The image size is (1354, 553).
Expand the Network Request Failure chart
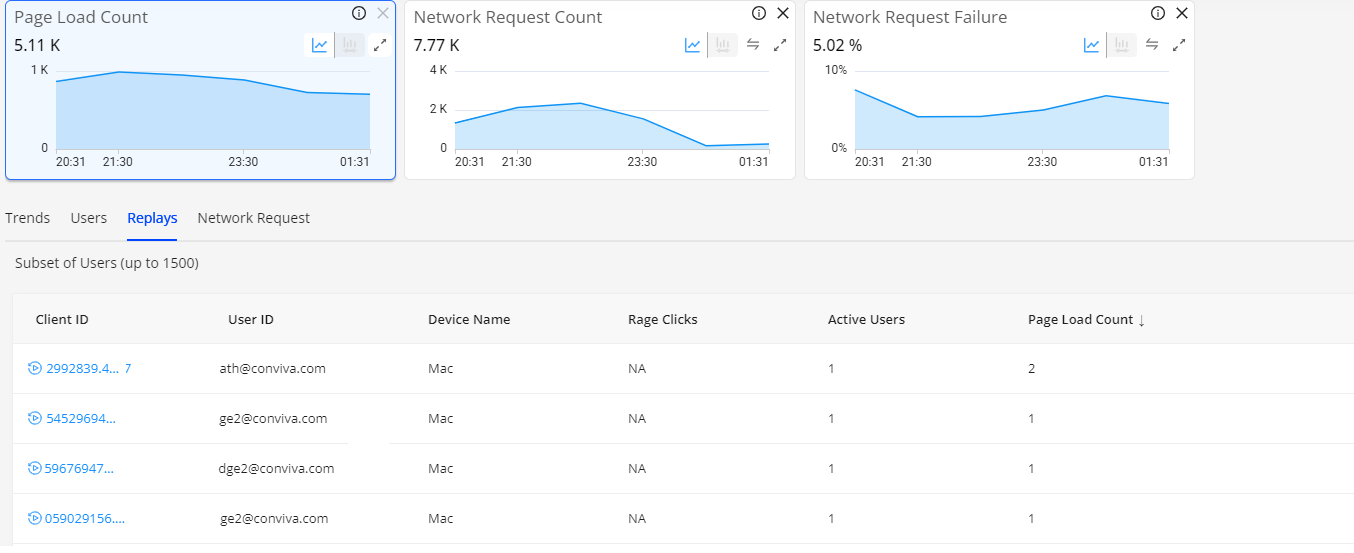tap(1179, 45)
